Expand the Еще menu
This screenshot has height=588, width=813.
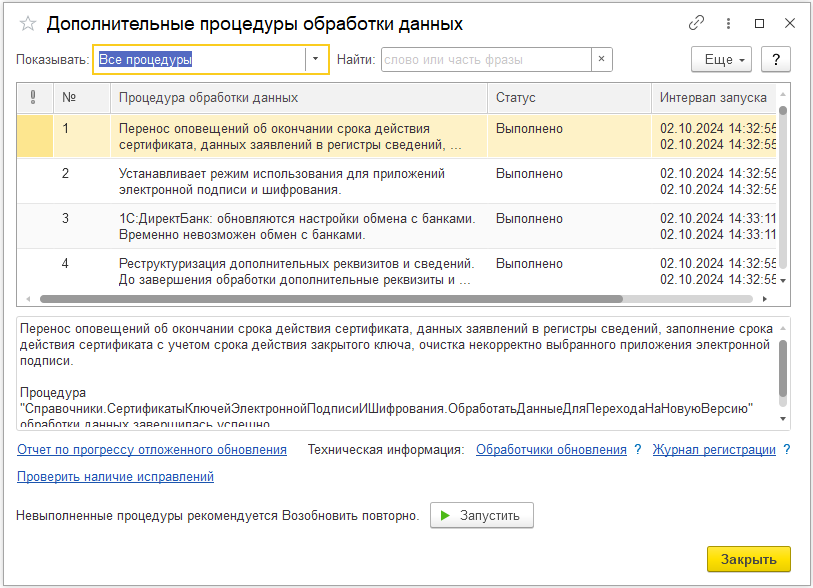point(721,60)
